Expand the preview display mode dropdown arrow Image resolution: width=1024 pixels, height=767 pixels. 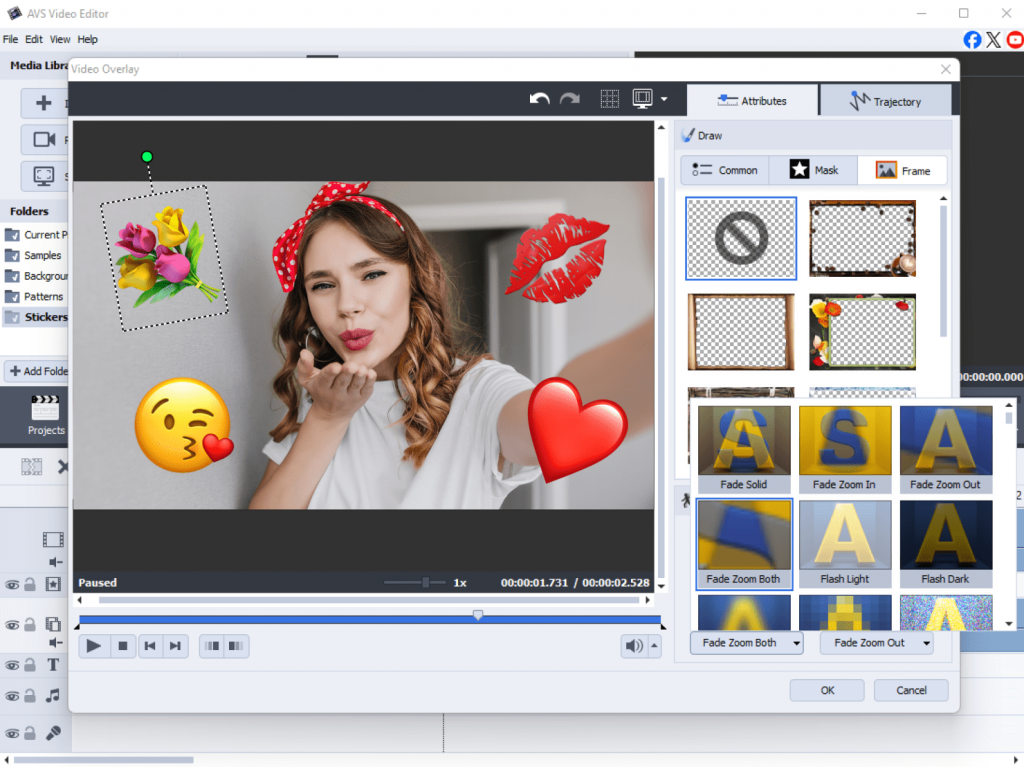[x=664, y=99]
